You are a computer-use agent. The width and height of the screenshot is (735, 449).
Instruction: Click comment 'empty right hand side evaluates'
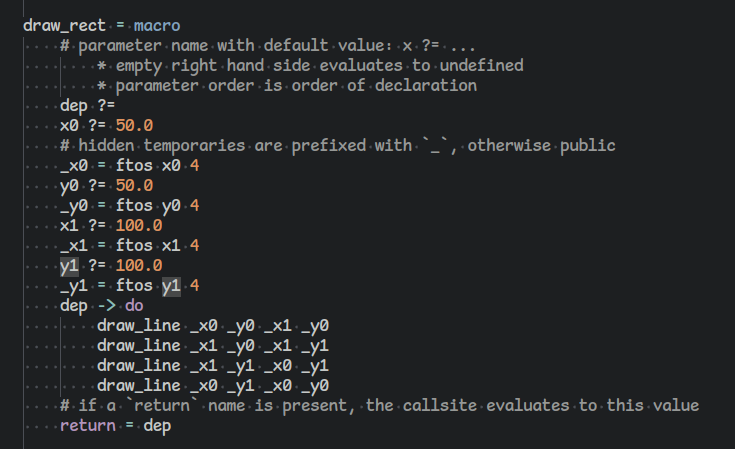coord(310,66)
